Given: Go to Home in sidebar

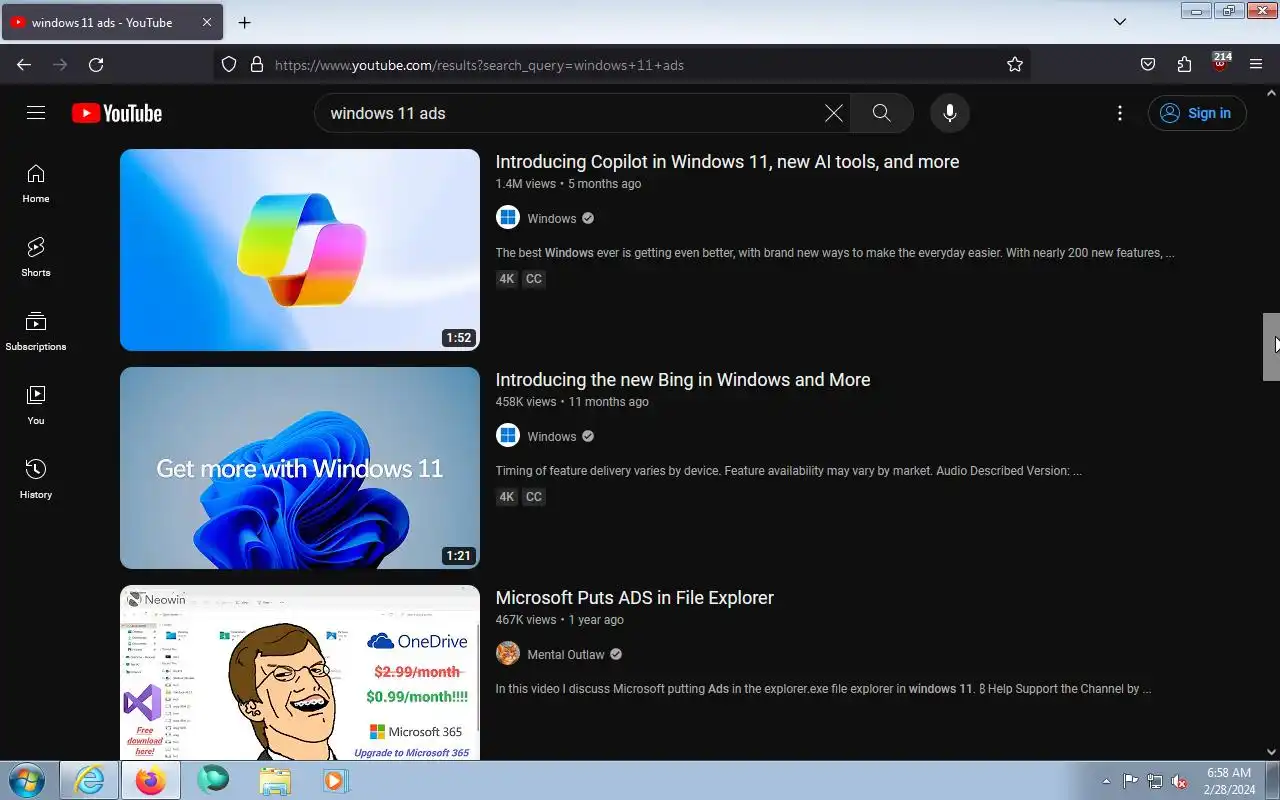Looking at the screenshot, I should 36,184.
